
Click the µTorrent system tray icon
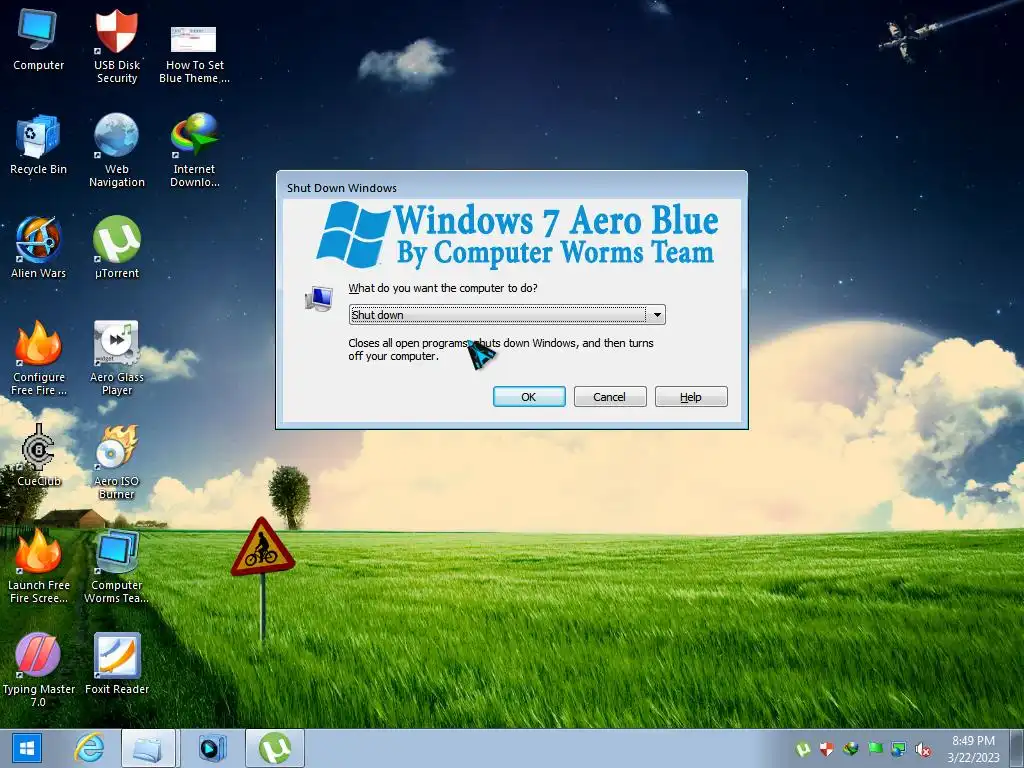pyautogui.click(x=803, y=749)
